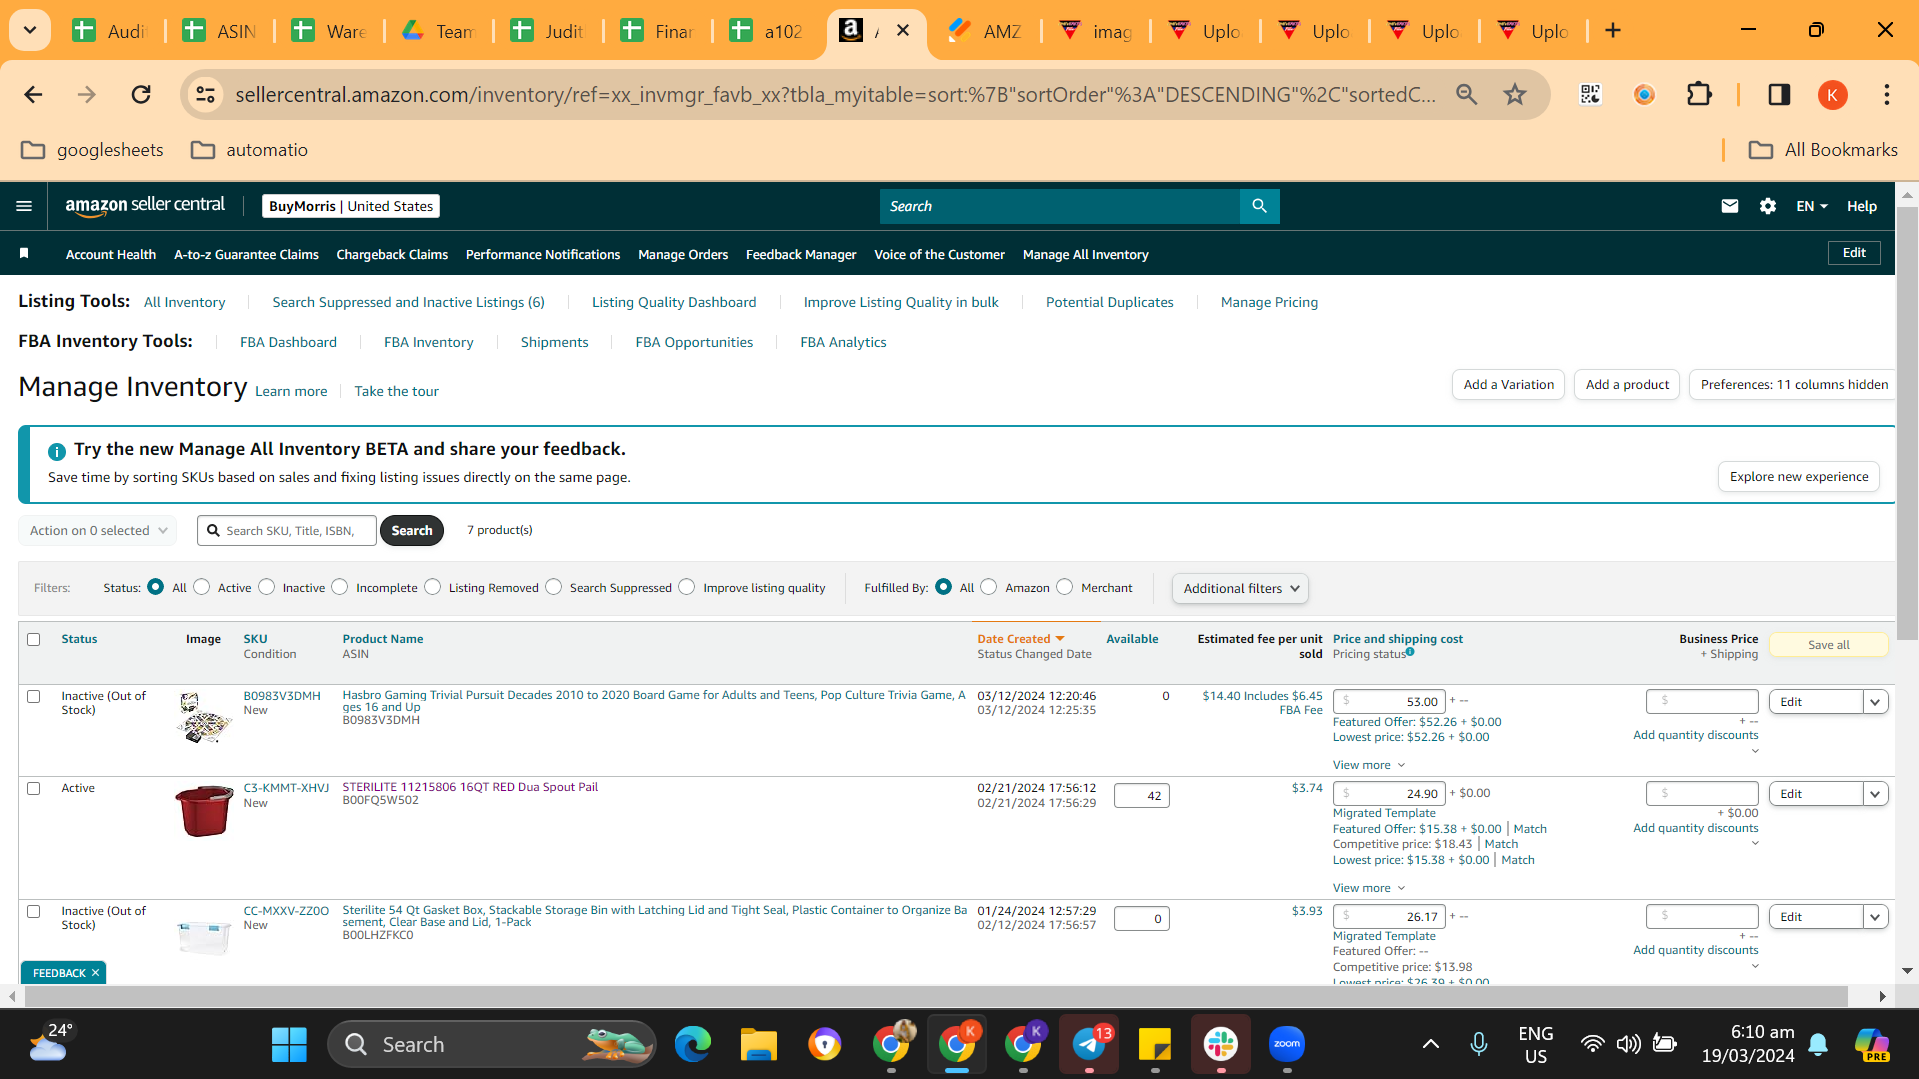The height and width of the screenshot is (1079, 1919).
Task: Open the QR code extension icon
Action: click(1590, 94)
